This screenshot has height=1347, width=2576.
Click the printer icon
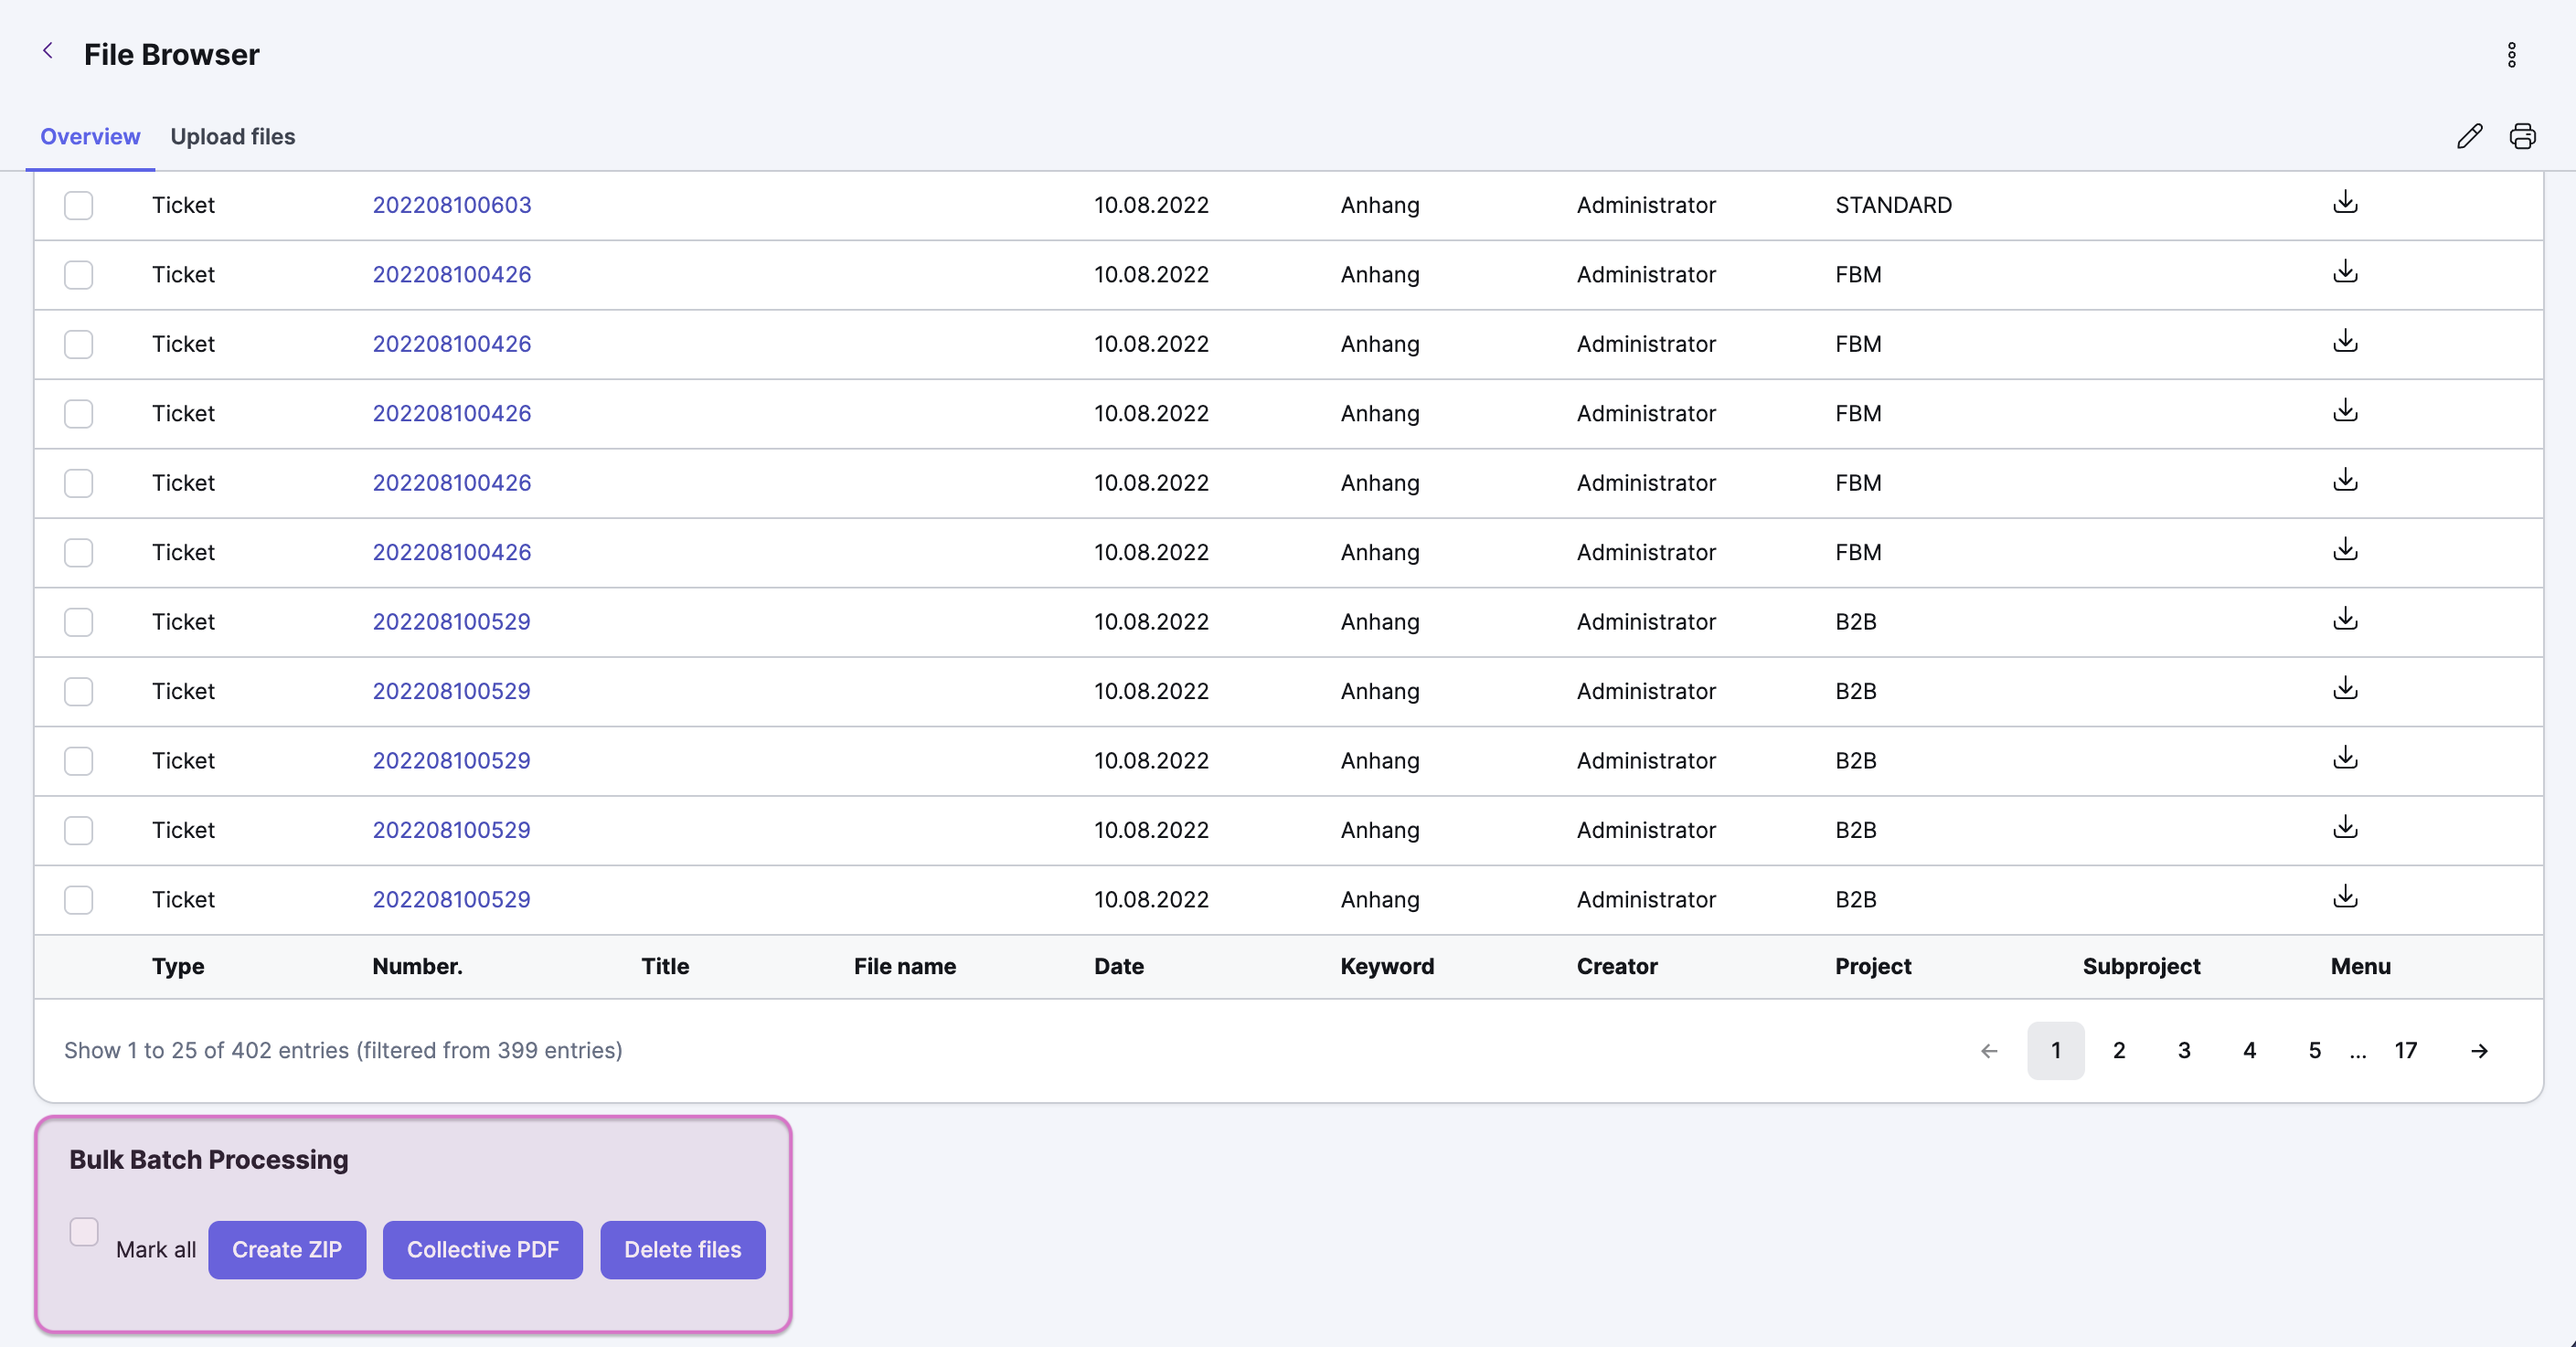2522,136
